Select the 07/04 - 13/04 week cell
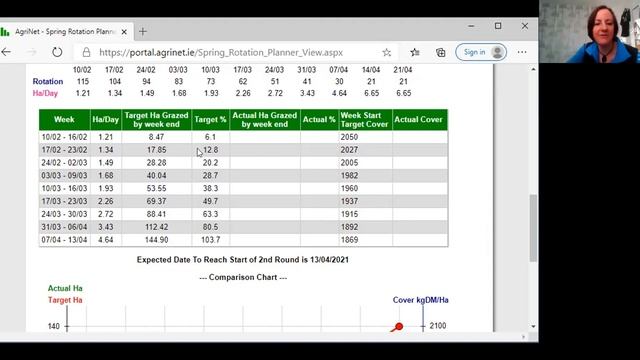The width and height of the screenshot is (640, 360). [x=64, y=240]
